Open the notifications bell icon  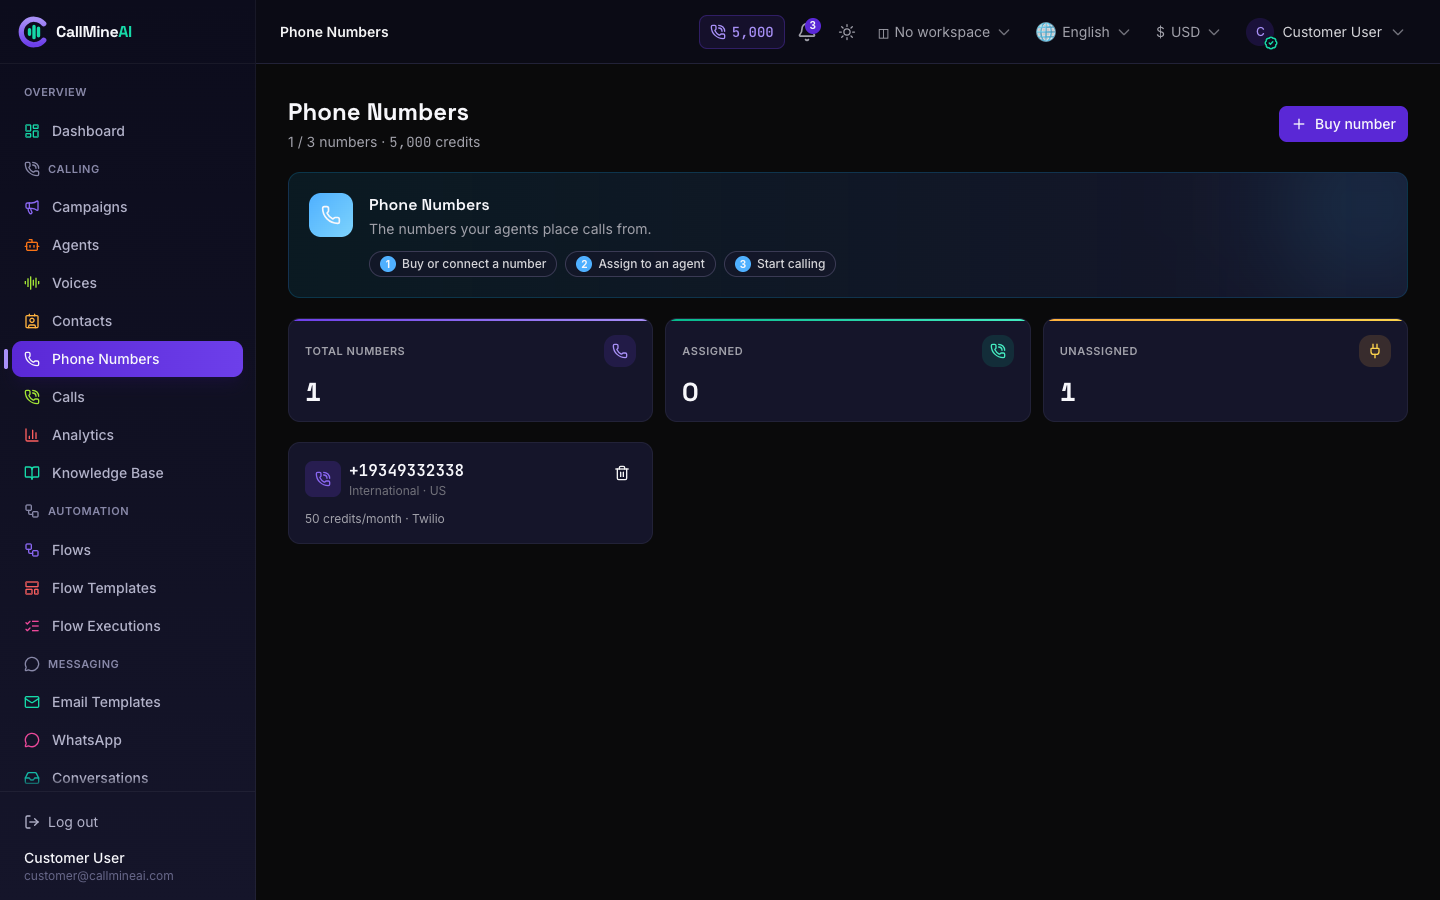click(x=807, y=32)
